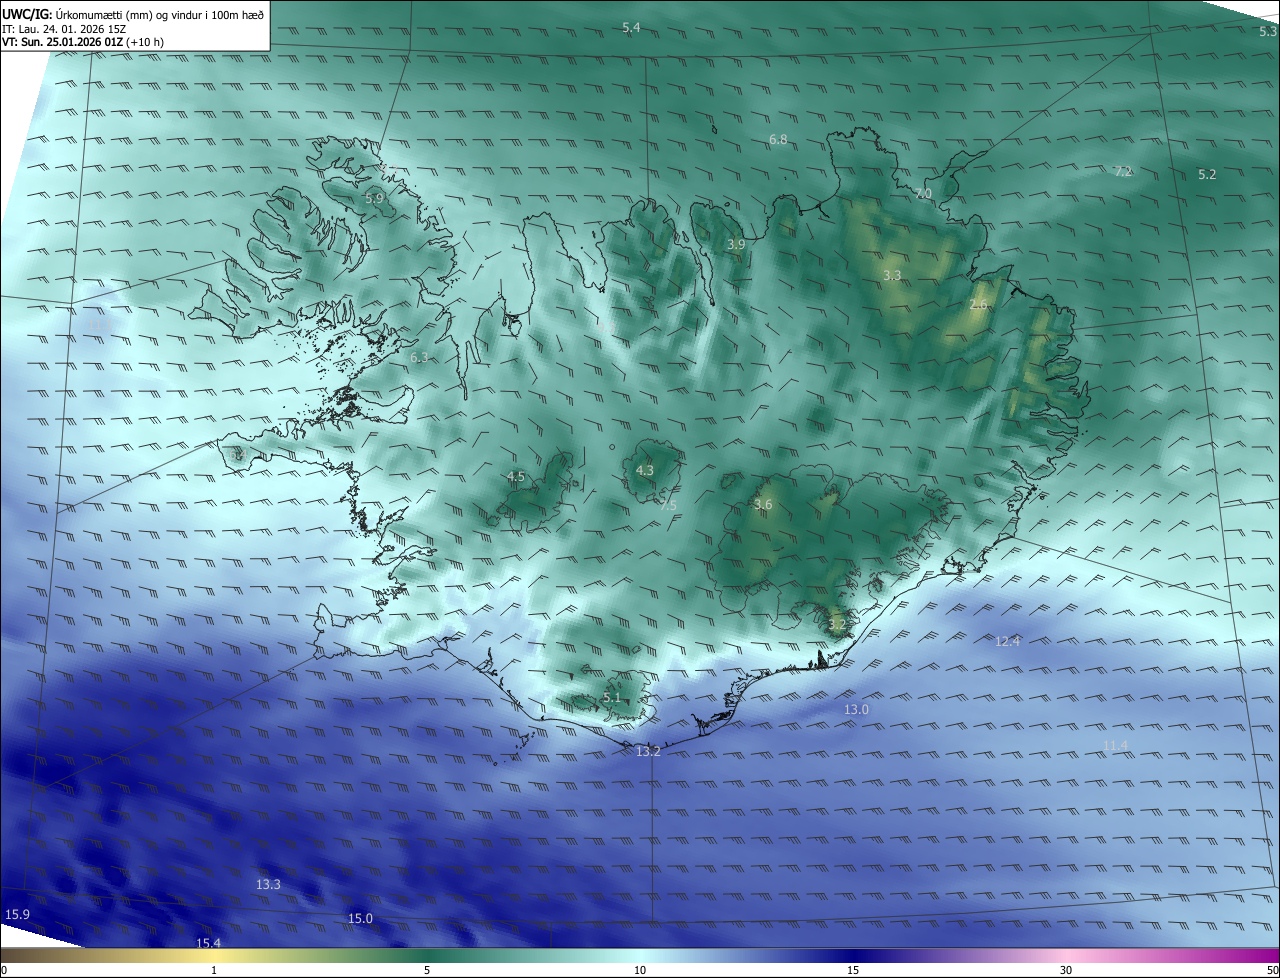The image size is (1280, 978).
Task: Click the UWC/IG Úrkomumætti title line
Action: [x=134, y=13]
